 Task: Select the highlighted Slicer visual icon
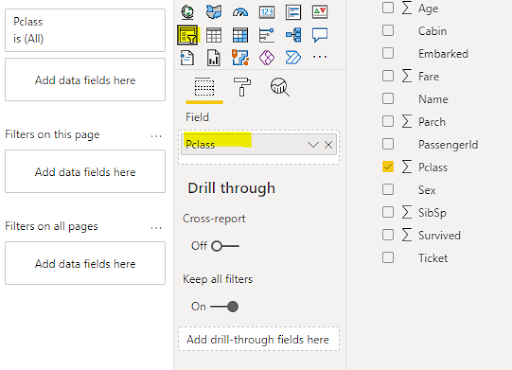click(x=188, y=35)
